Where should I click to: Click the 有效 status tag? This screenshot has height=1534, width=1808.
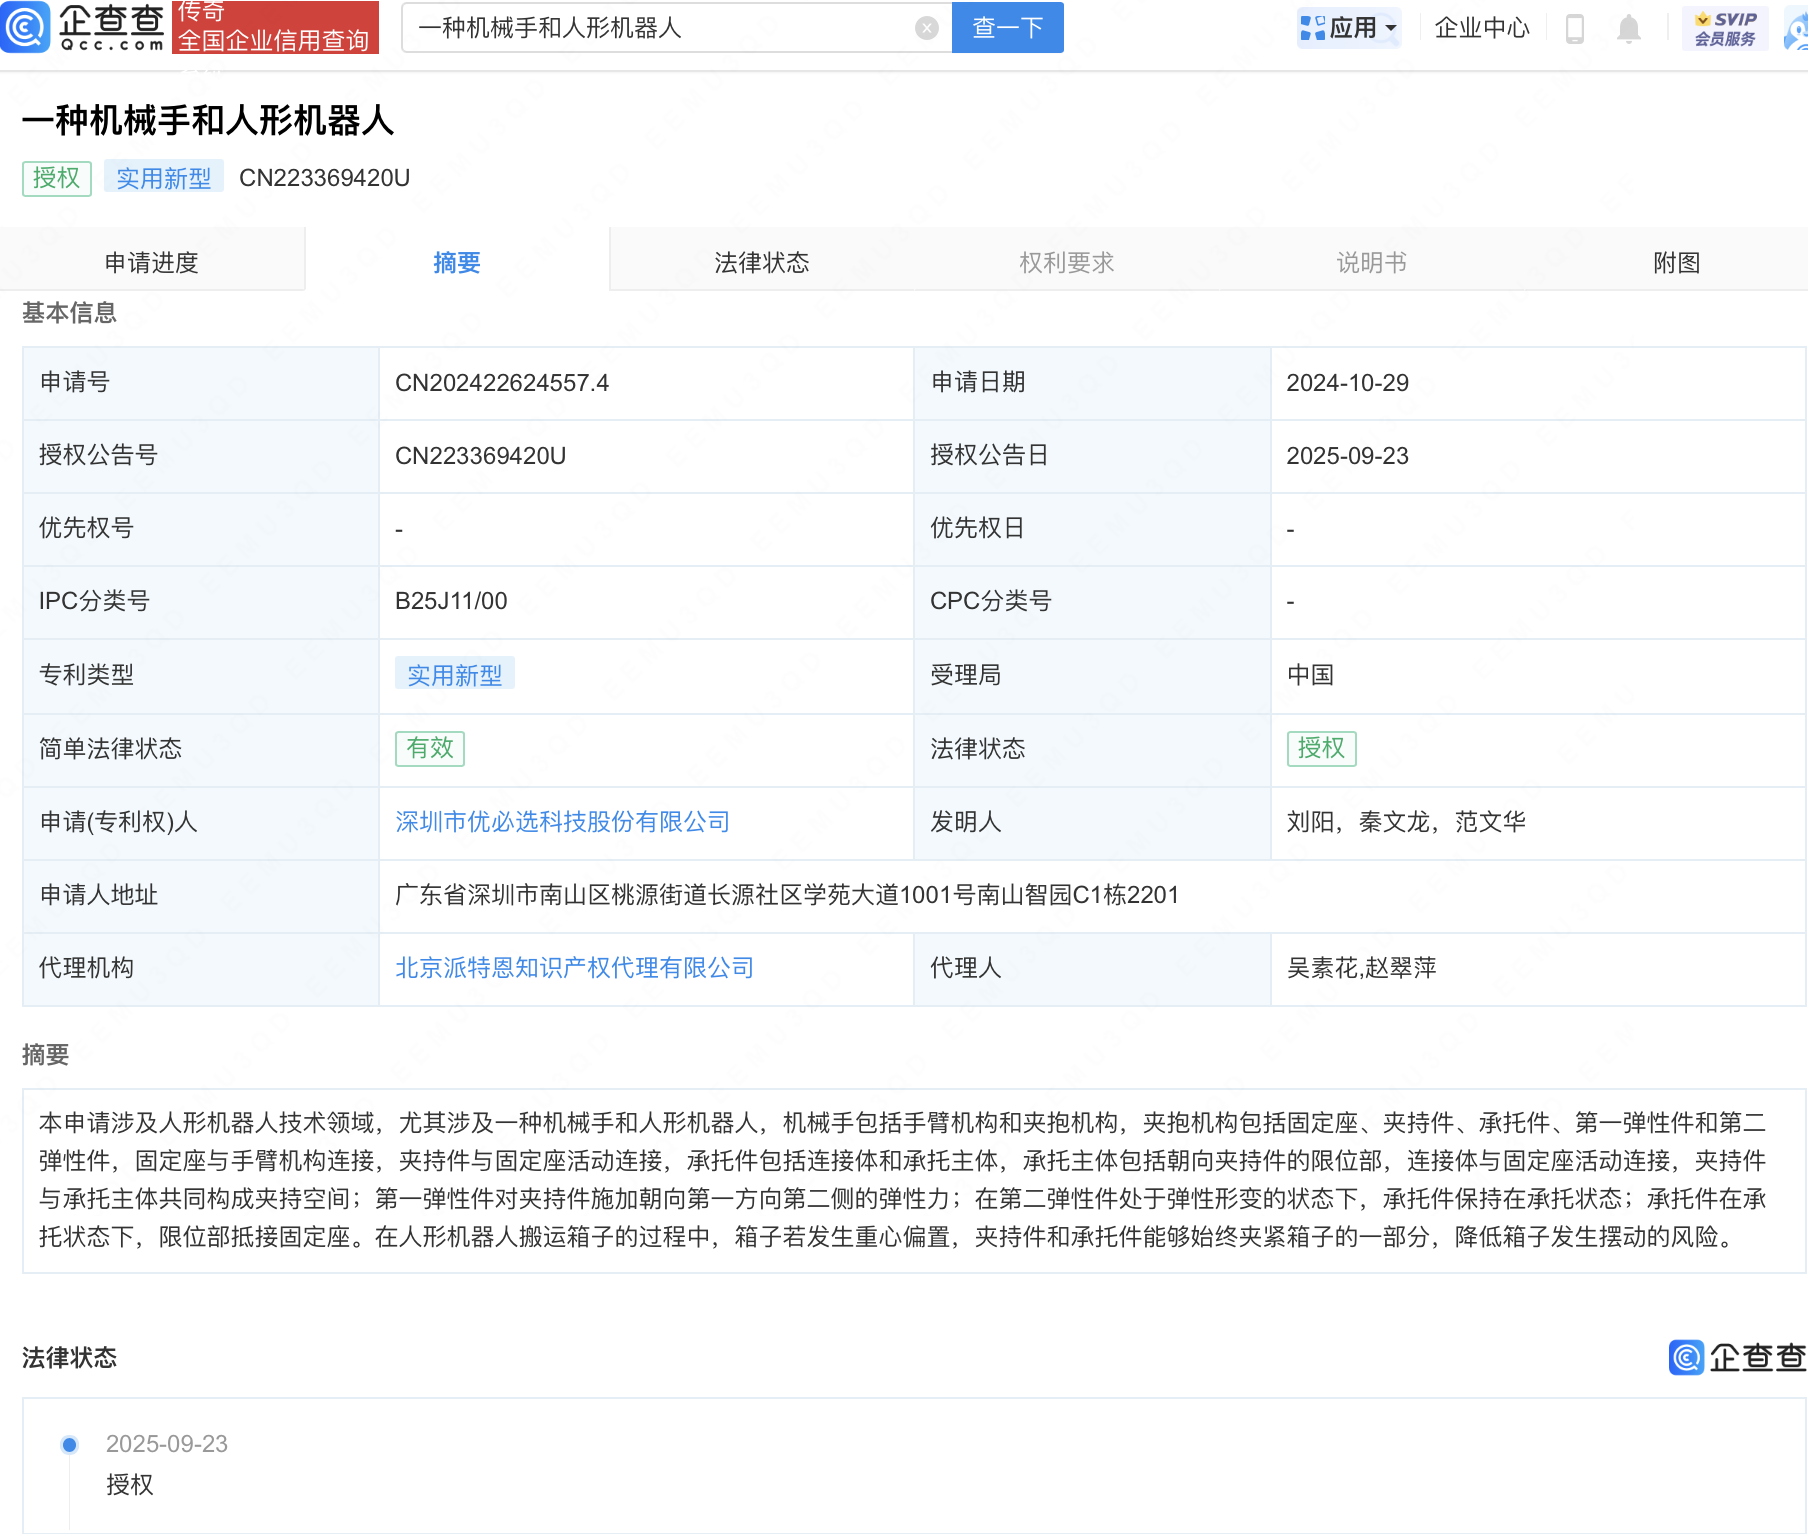tap(430, 748)
